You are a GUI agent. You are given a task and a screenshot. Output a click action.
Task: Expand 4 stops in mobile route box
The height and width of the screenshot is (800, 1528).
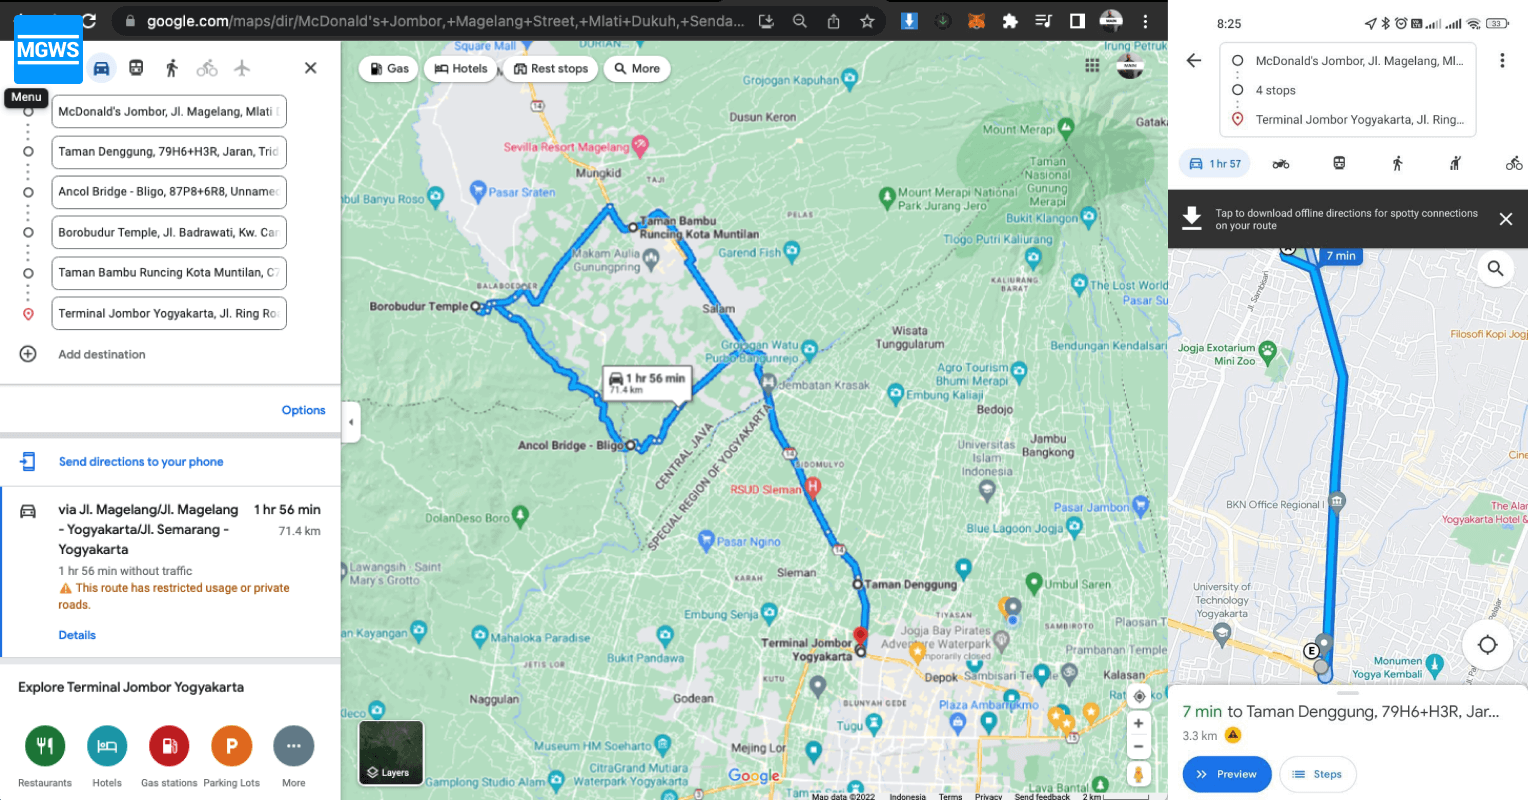[x=1276, y=90]
